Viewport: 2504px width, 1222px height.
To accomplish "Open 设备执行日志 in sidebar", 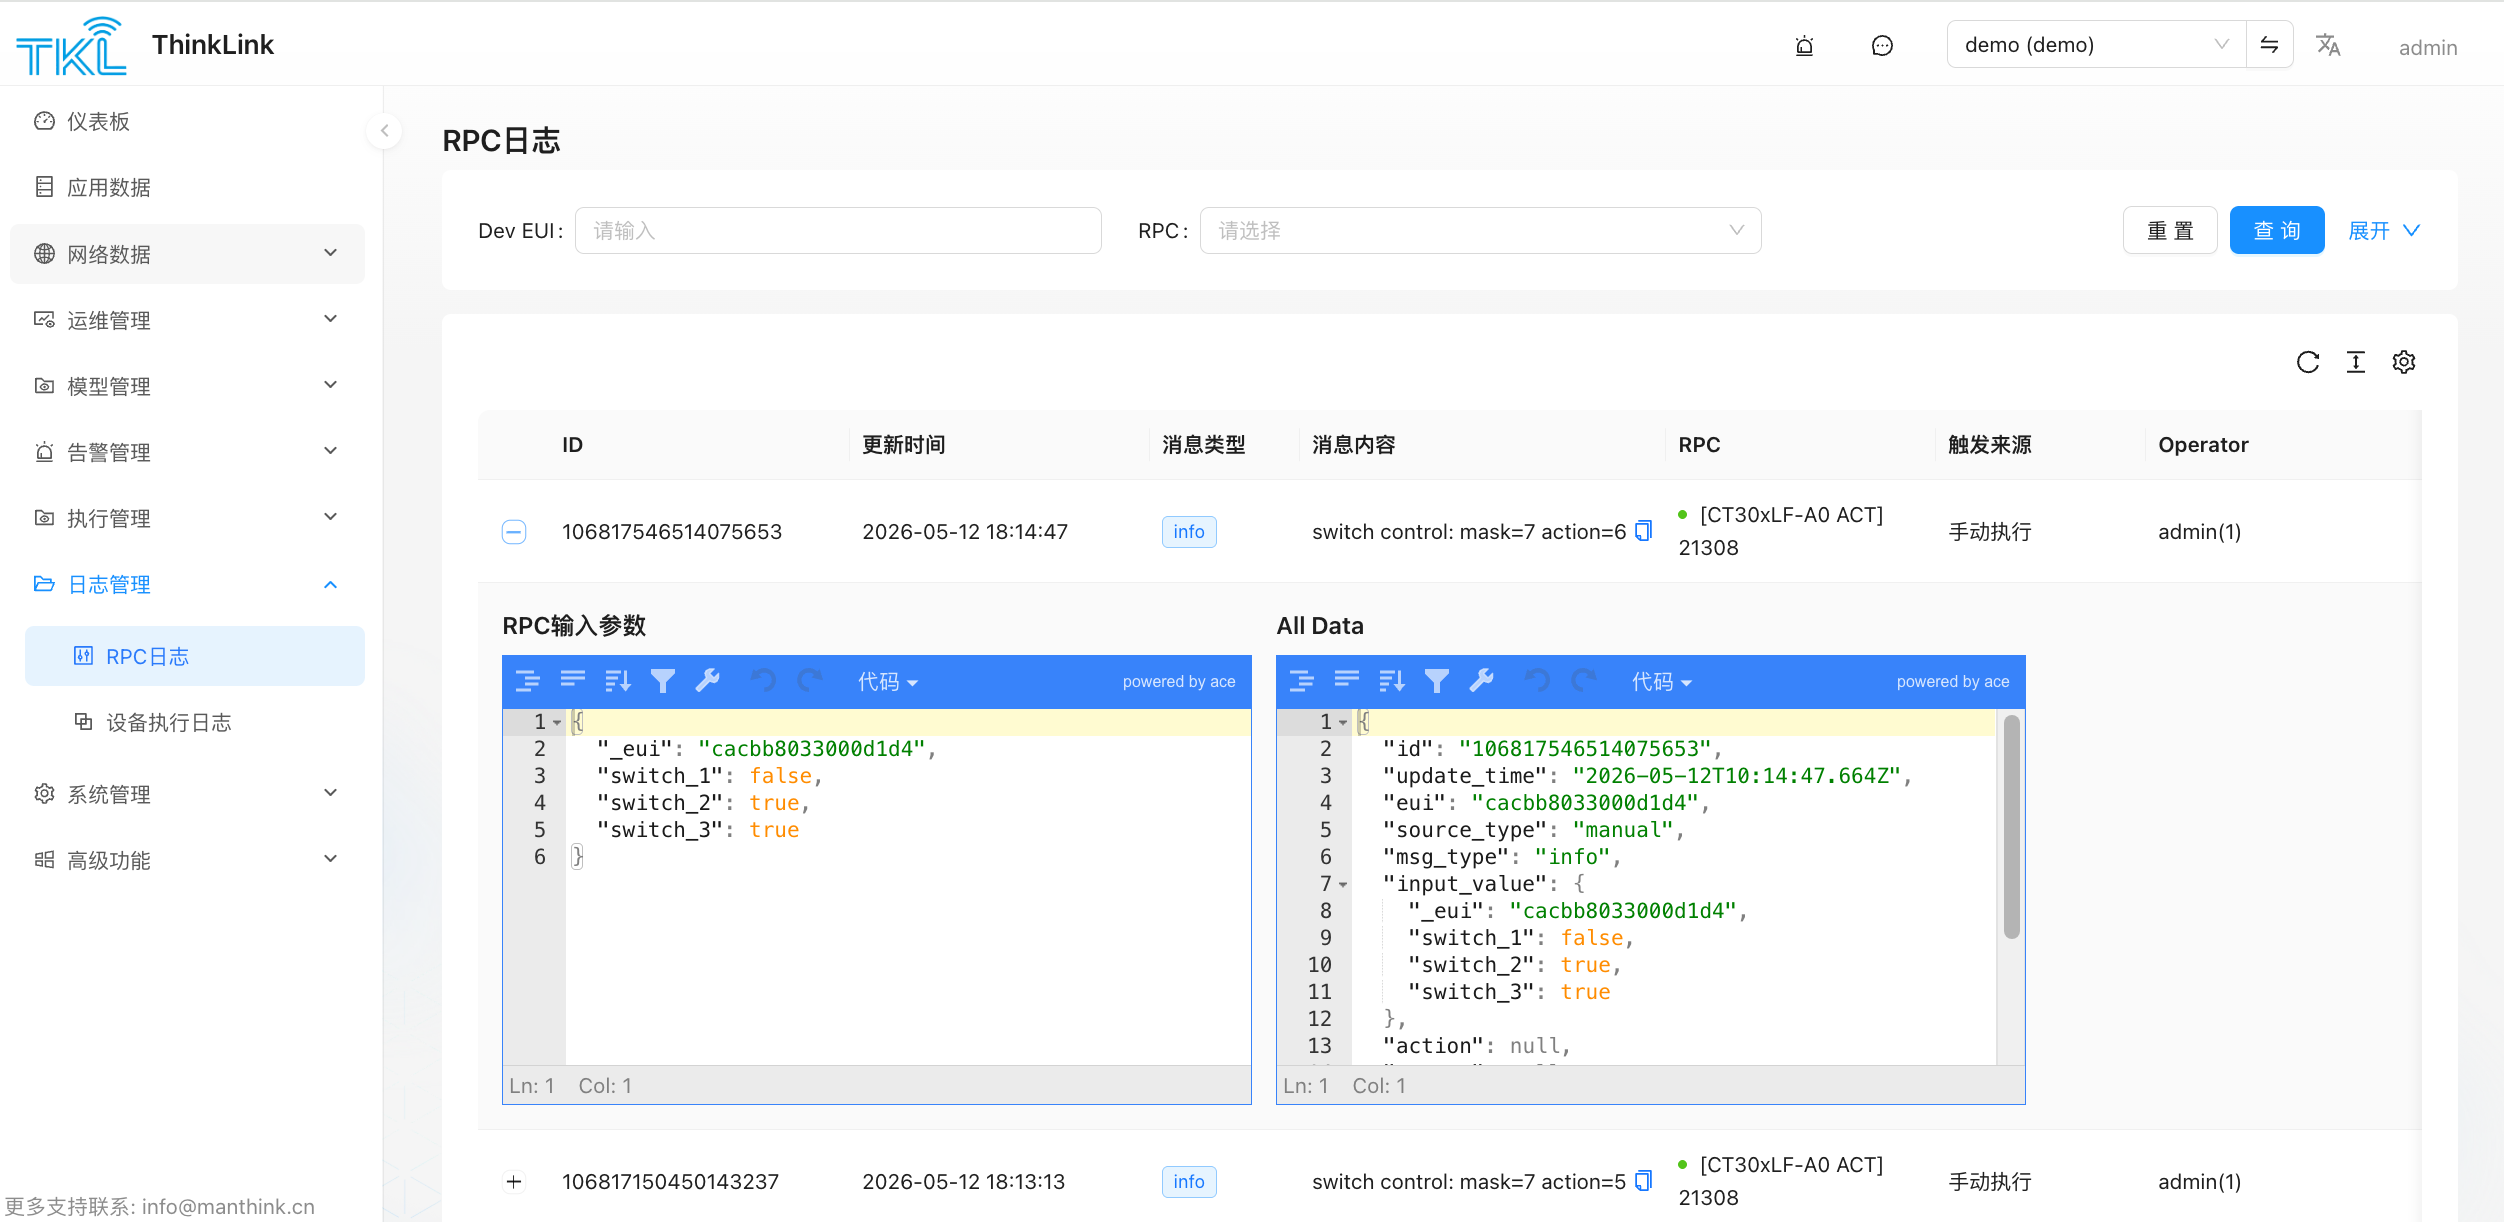I will click(195, 722).
